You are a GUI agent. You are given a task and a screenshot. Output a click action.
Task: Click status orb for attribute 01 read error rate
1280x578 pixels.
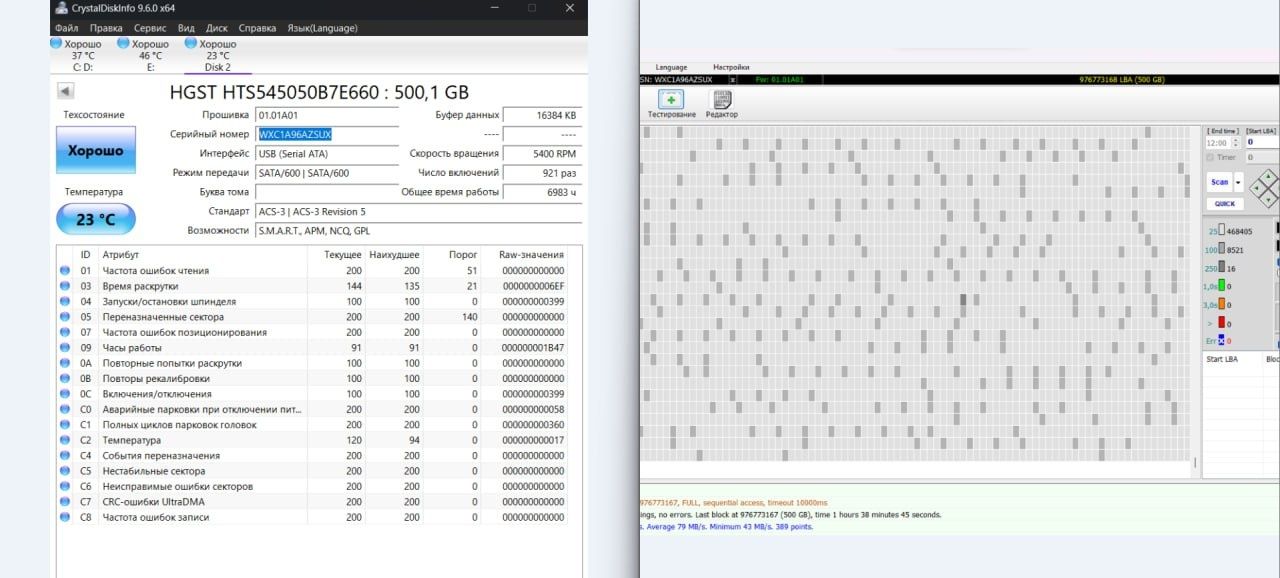[65, 270]
